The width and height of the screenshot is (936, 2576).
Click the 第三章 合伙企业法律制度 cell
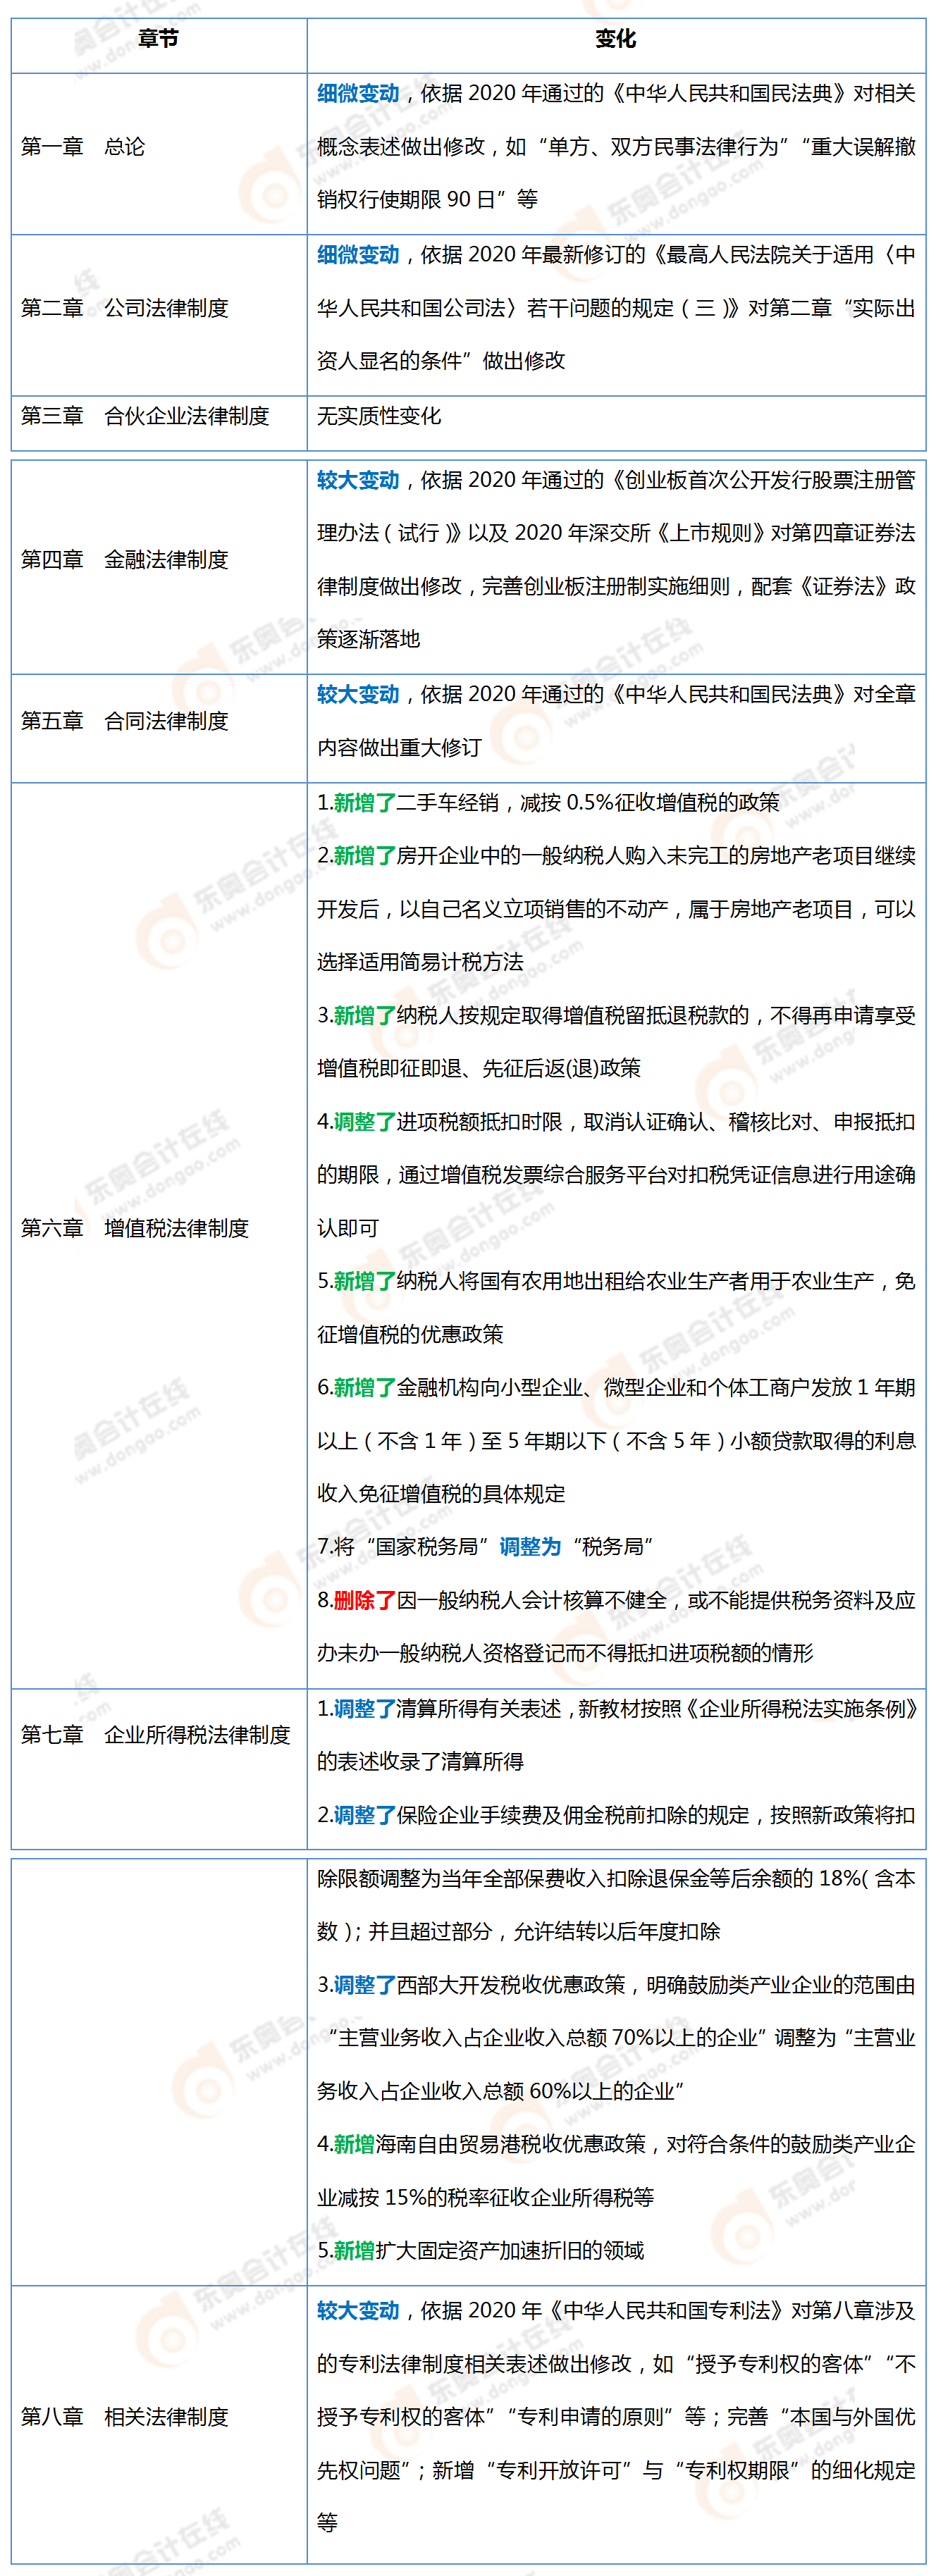click(145, 416)
